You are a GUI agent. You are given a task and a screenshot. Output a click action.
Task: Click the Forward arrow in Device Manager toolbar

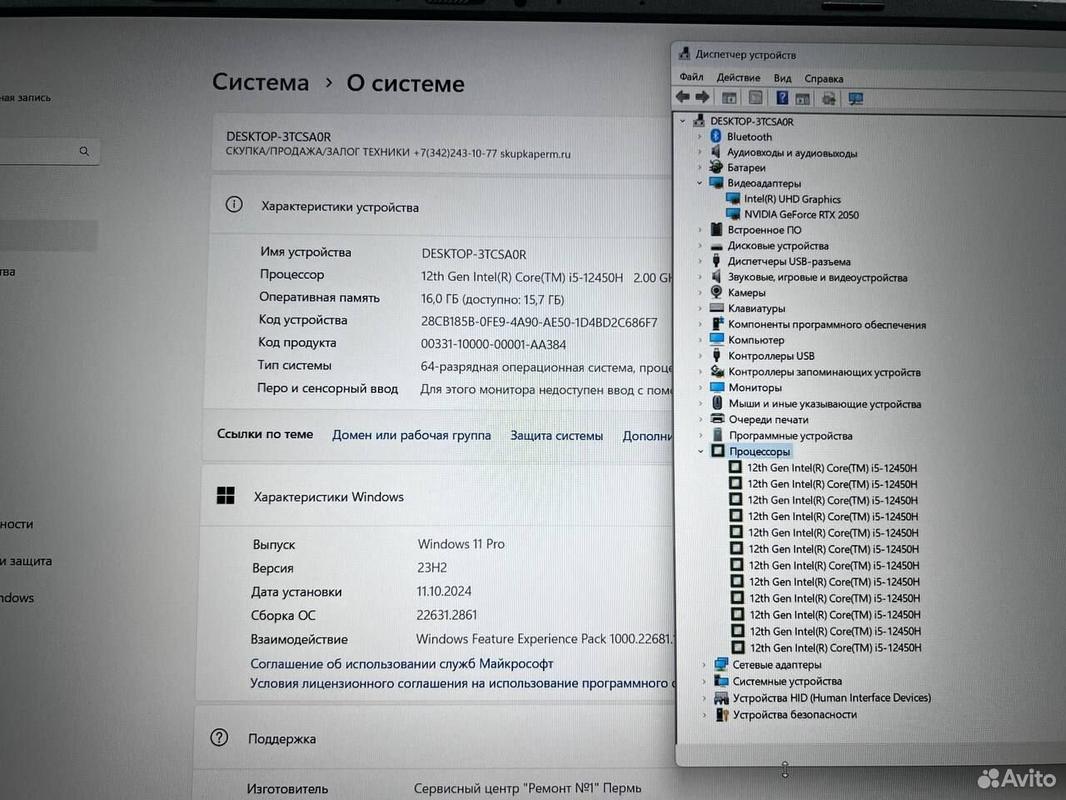703,97
